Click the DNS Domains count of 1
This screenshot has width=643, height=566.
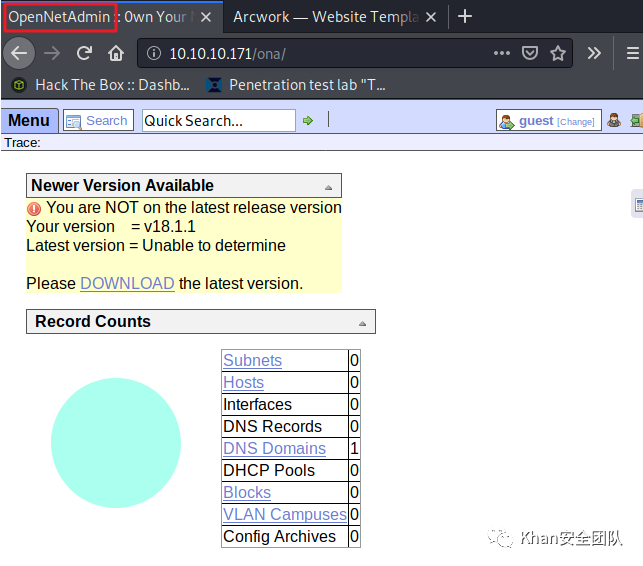354,448
